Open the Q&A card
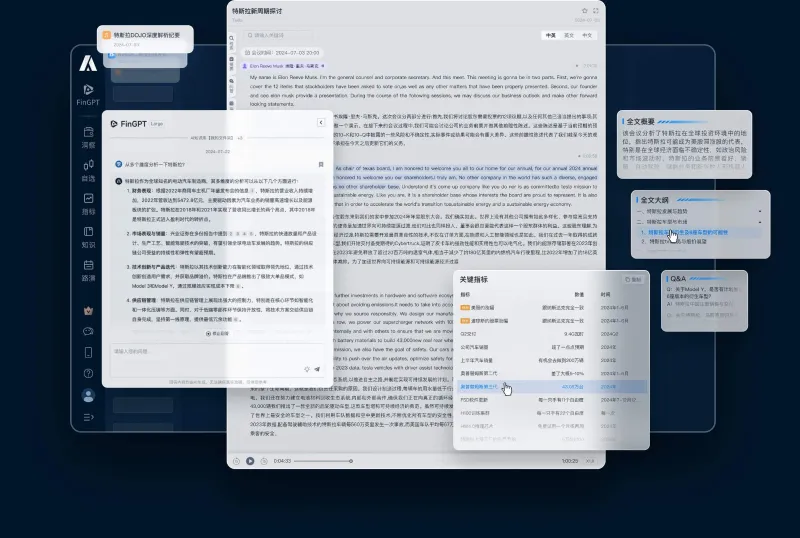This screenshot has width=800, height=538. (705, 301)
